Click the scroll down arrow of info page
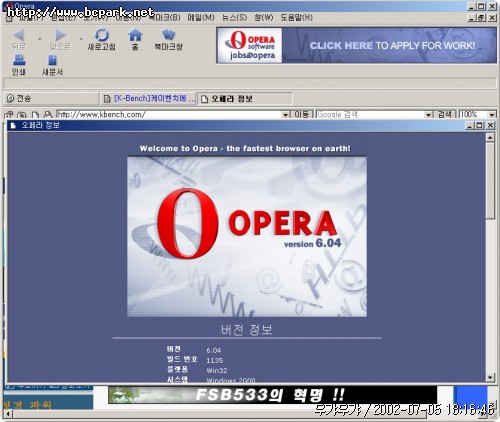The height and width of the screenshot is (422, 500). (490, 377)
